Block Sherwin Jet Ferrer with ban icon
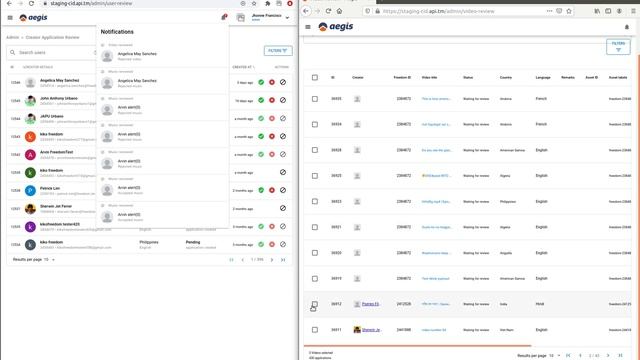 click(283, 208)
